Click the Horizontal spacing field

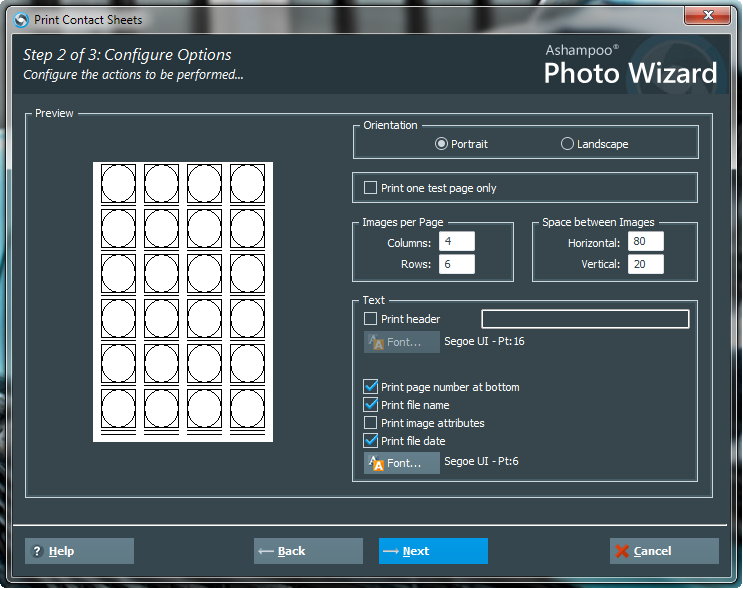(645, 242)
